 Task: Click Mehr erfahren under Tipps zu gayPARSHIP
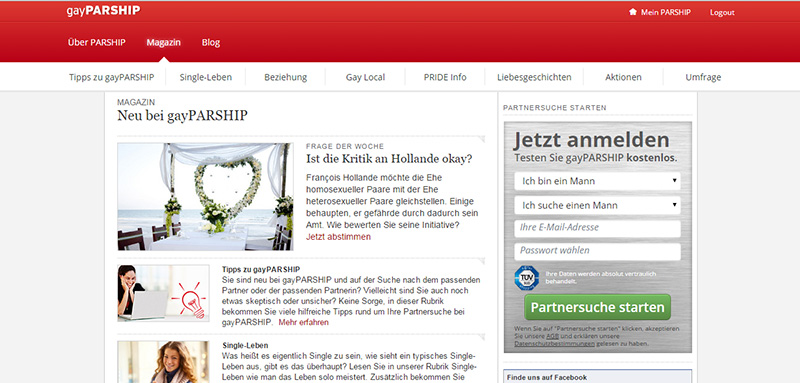pyautogui.click(x=304, y=323)
